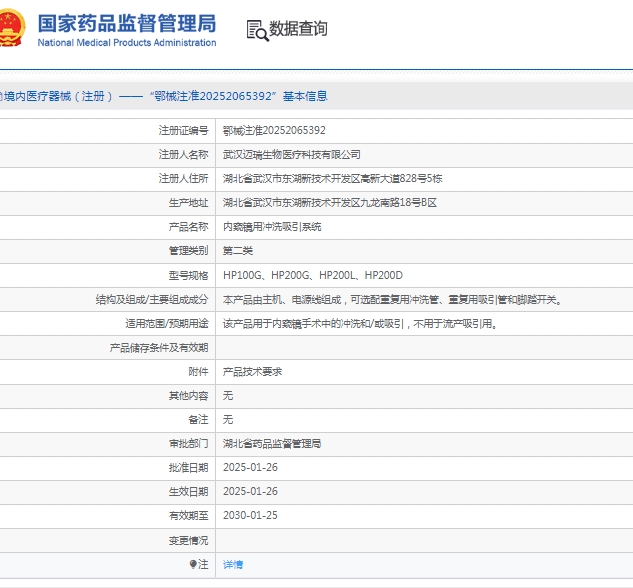
Task: Click attachment value 产品技术要求
Action: click(x=252, y=372)
